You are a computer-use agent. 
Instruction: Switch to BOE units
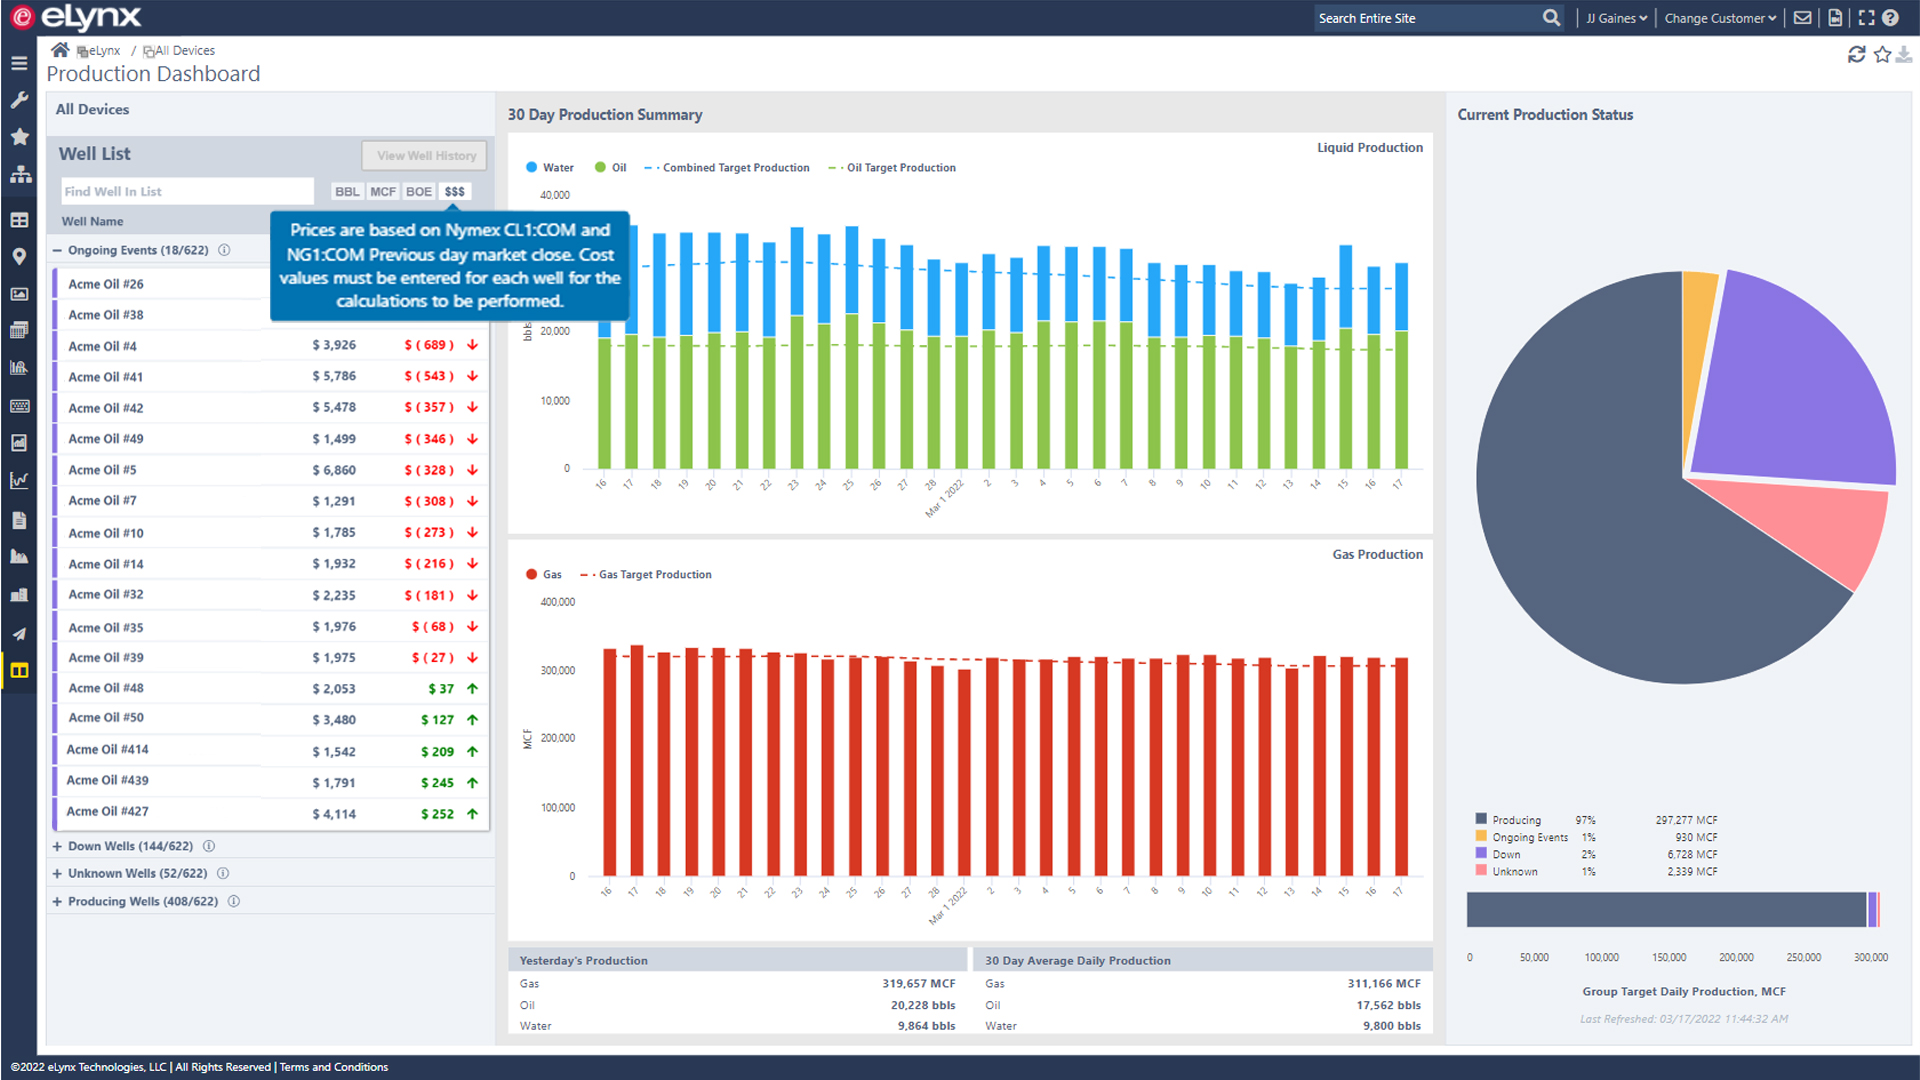(x=418, y=191)
